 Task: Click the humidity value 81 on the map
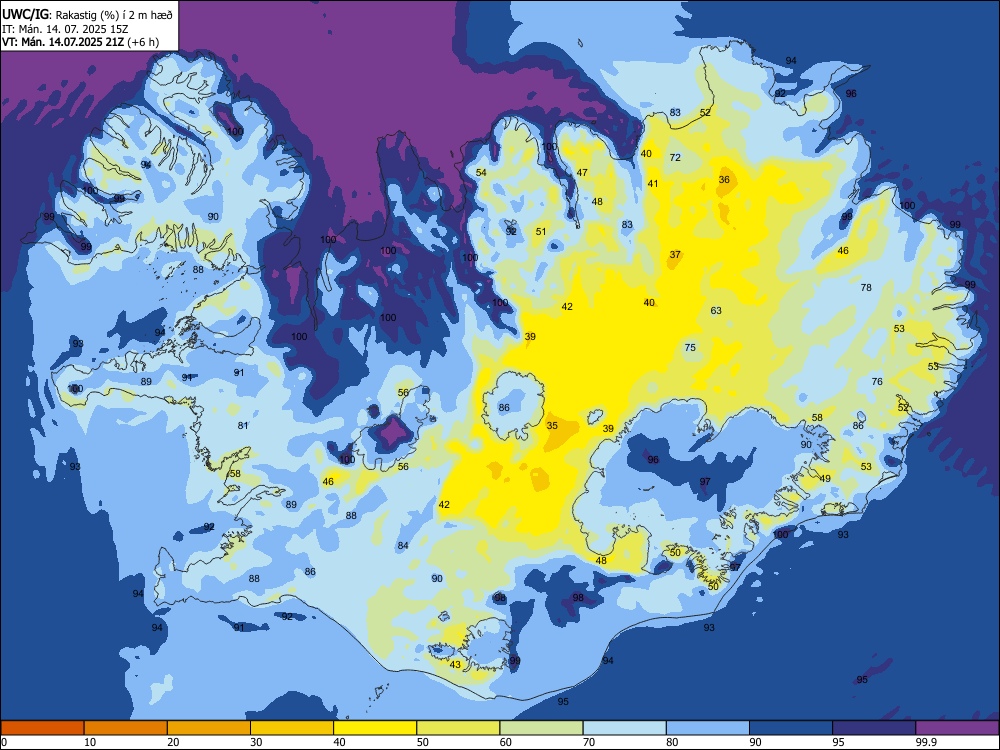[243, 425]
